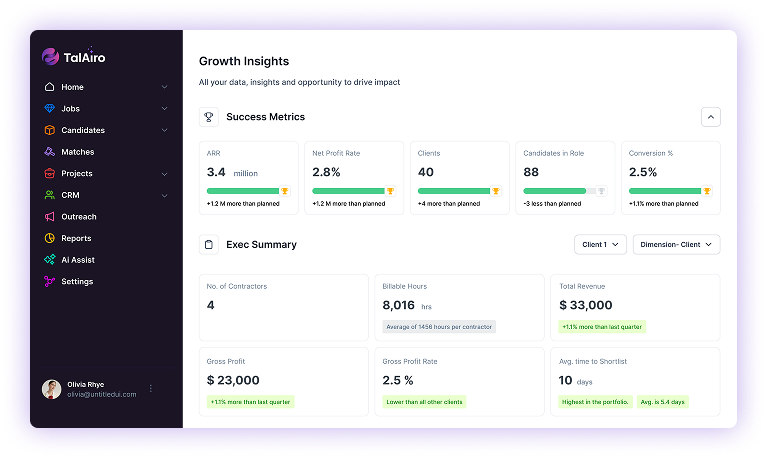
Task: Click the Success Metrics trophy icon
Action: pos(209,117)
